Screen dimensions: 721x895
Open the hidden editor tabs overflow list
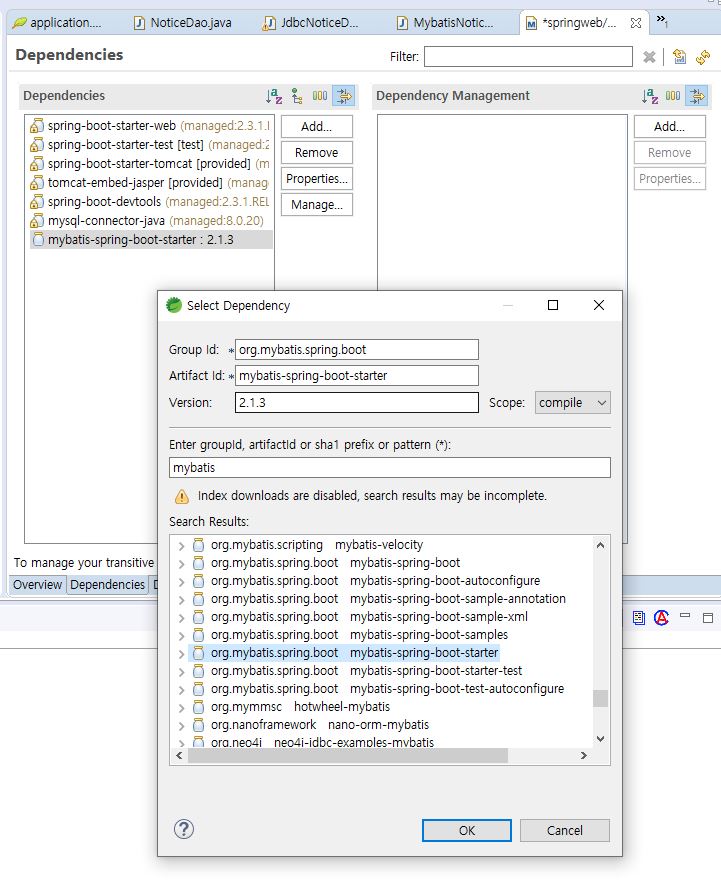point(662,21)
